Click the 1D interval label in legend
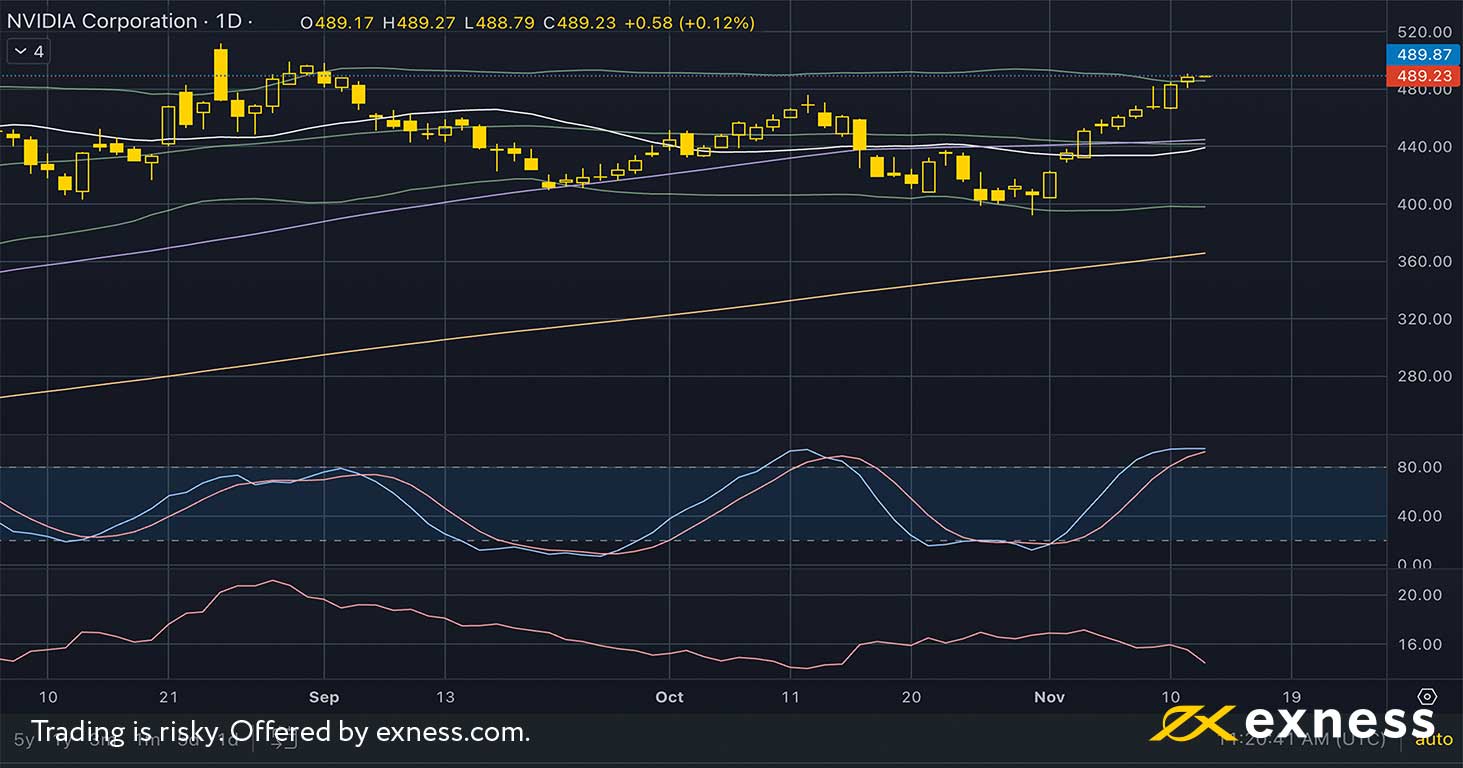The width and height of the screenshot is (1463, 768). point(228,21)
